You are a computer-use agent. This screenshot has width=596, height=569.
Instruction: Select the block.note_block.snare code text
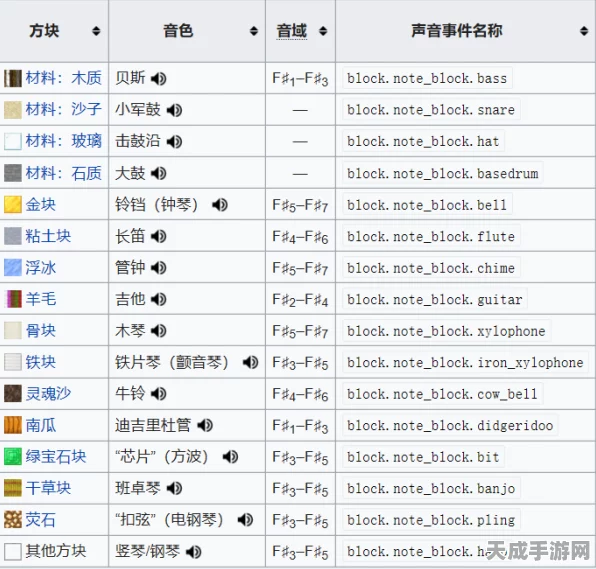tap(431, 110)
